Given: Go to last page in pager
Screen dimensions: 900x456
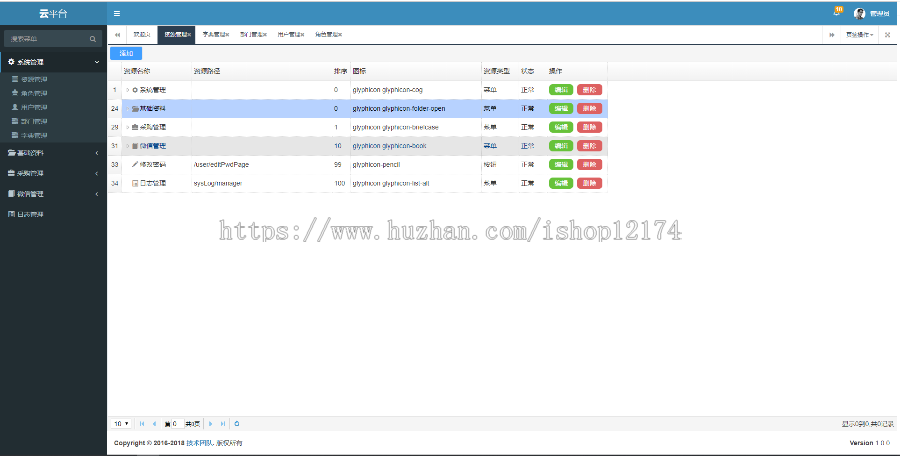Looking at the screenshot, I should [x=223, y=424].
